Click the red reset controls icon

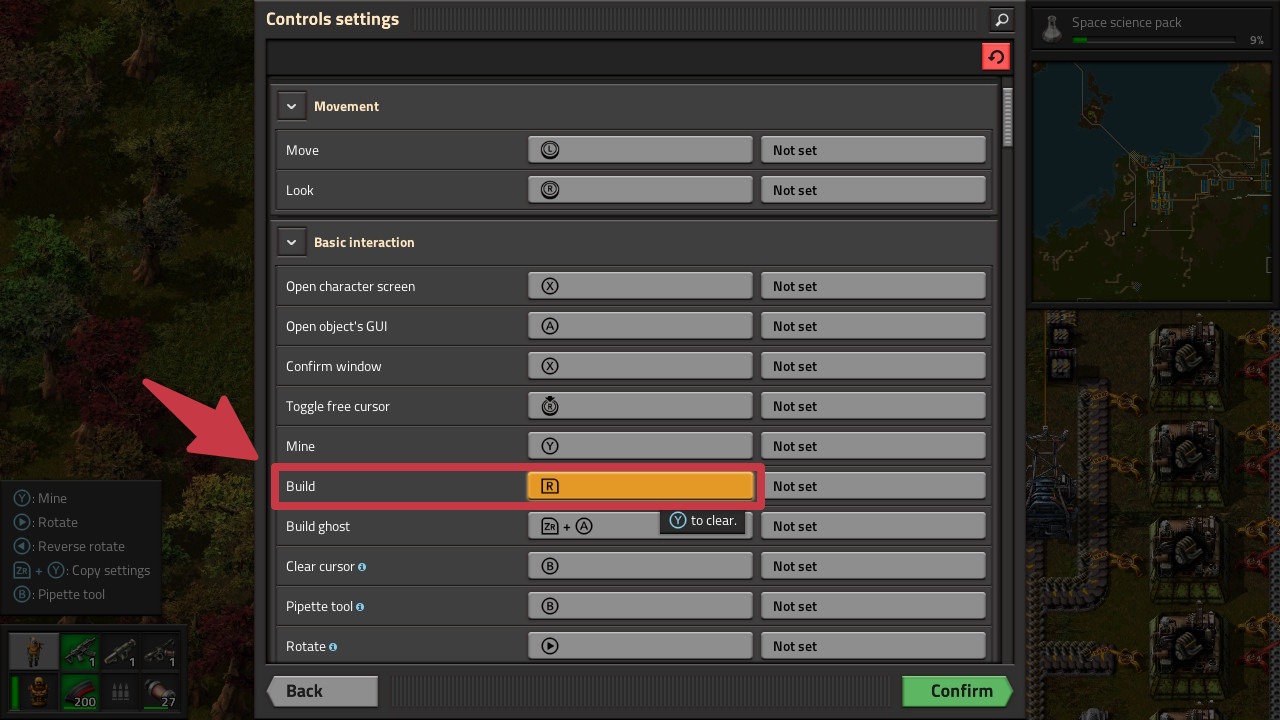click(996, 57)
